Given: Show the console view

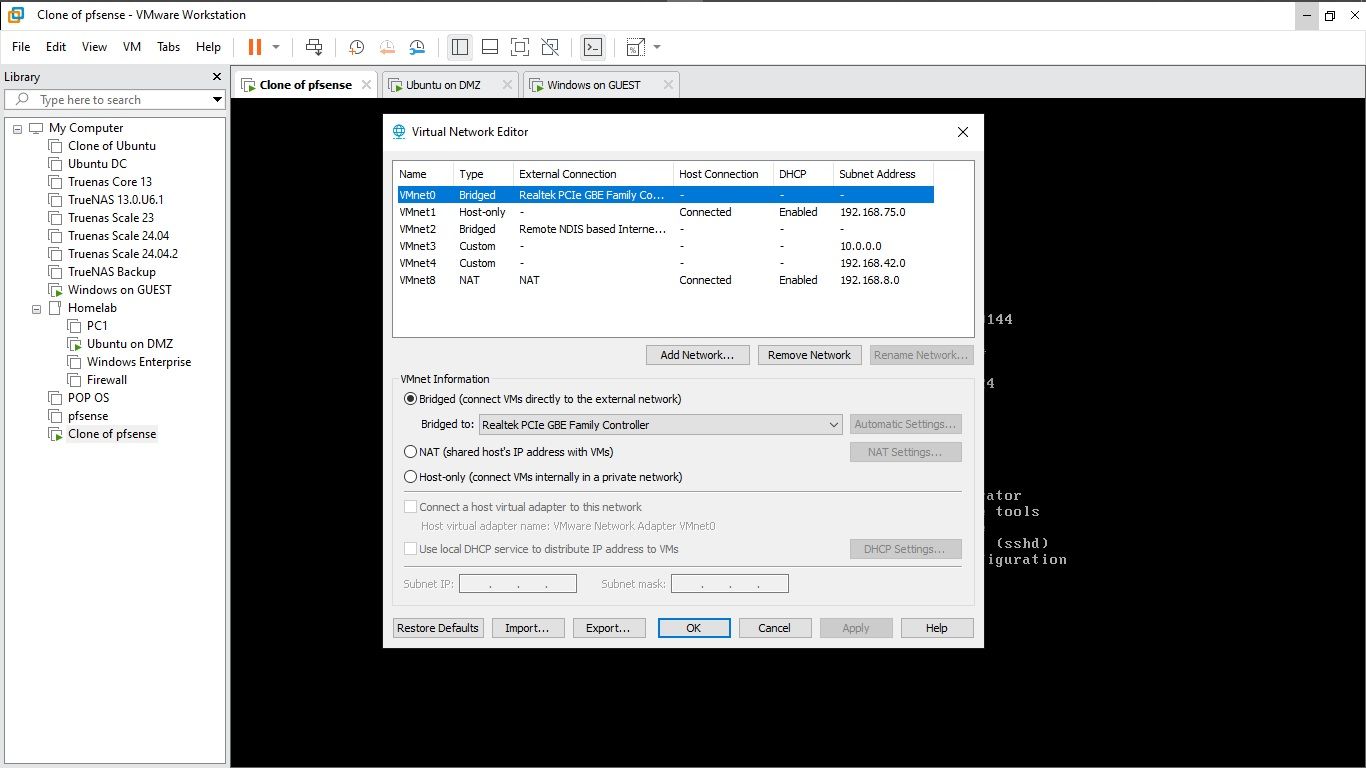Looking at the screenshot, I should pos(592,47).
